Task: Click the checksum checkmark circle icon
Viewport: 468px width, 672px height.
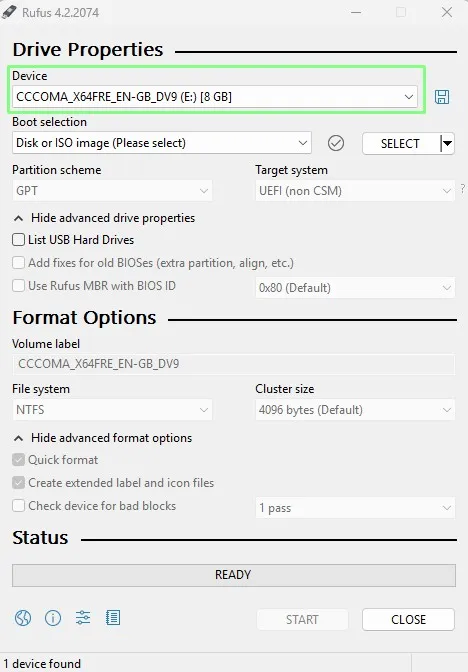Action: pyautogui.click(x=336, y=143)
